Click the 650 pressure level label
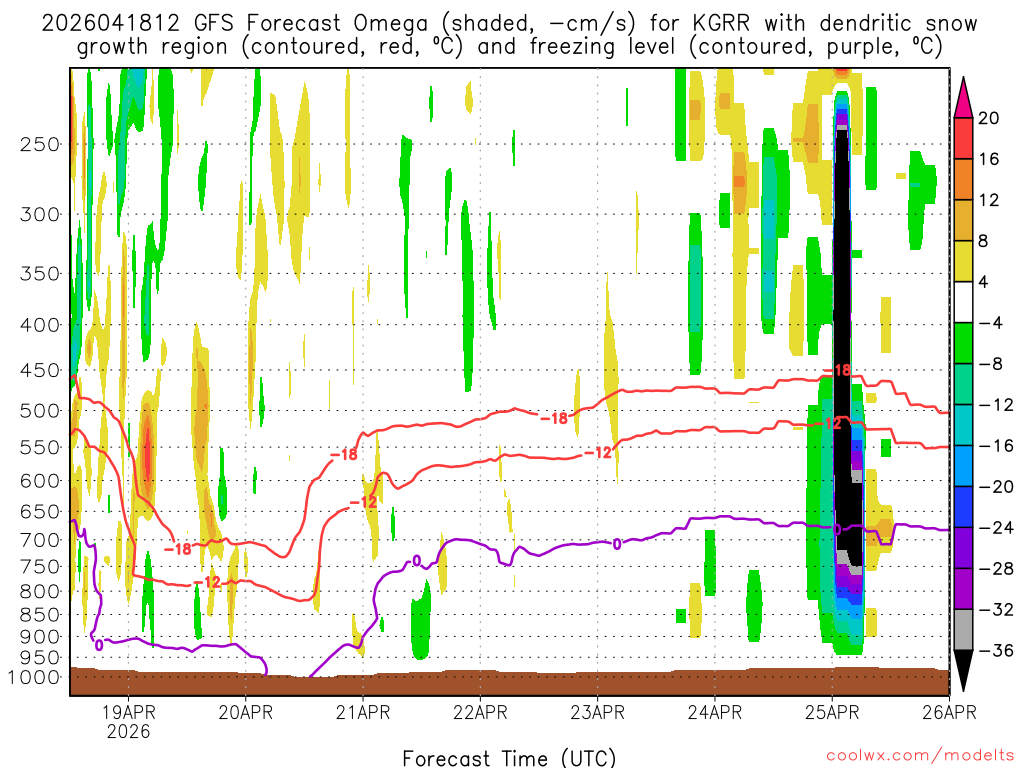This screenshot has width=1024, height=768. pos(40,511)
